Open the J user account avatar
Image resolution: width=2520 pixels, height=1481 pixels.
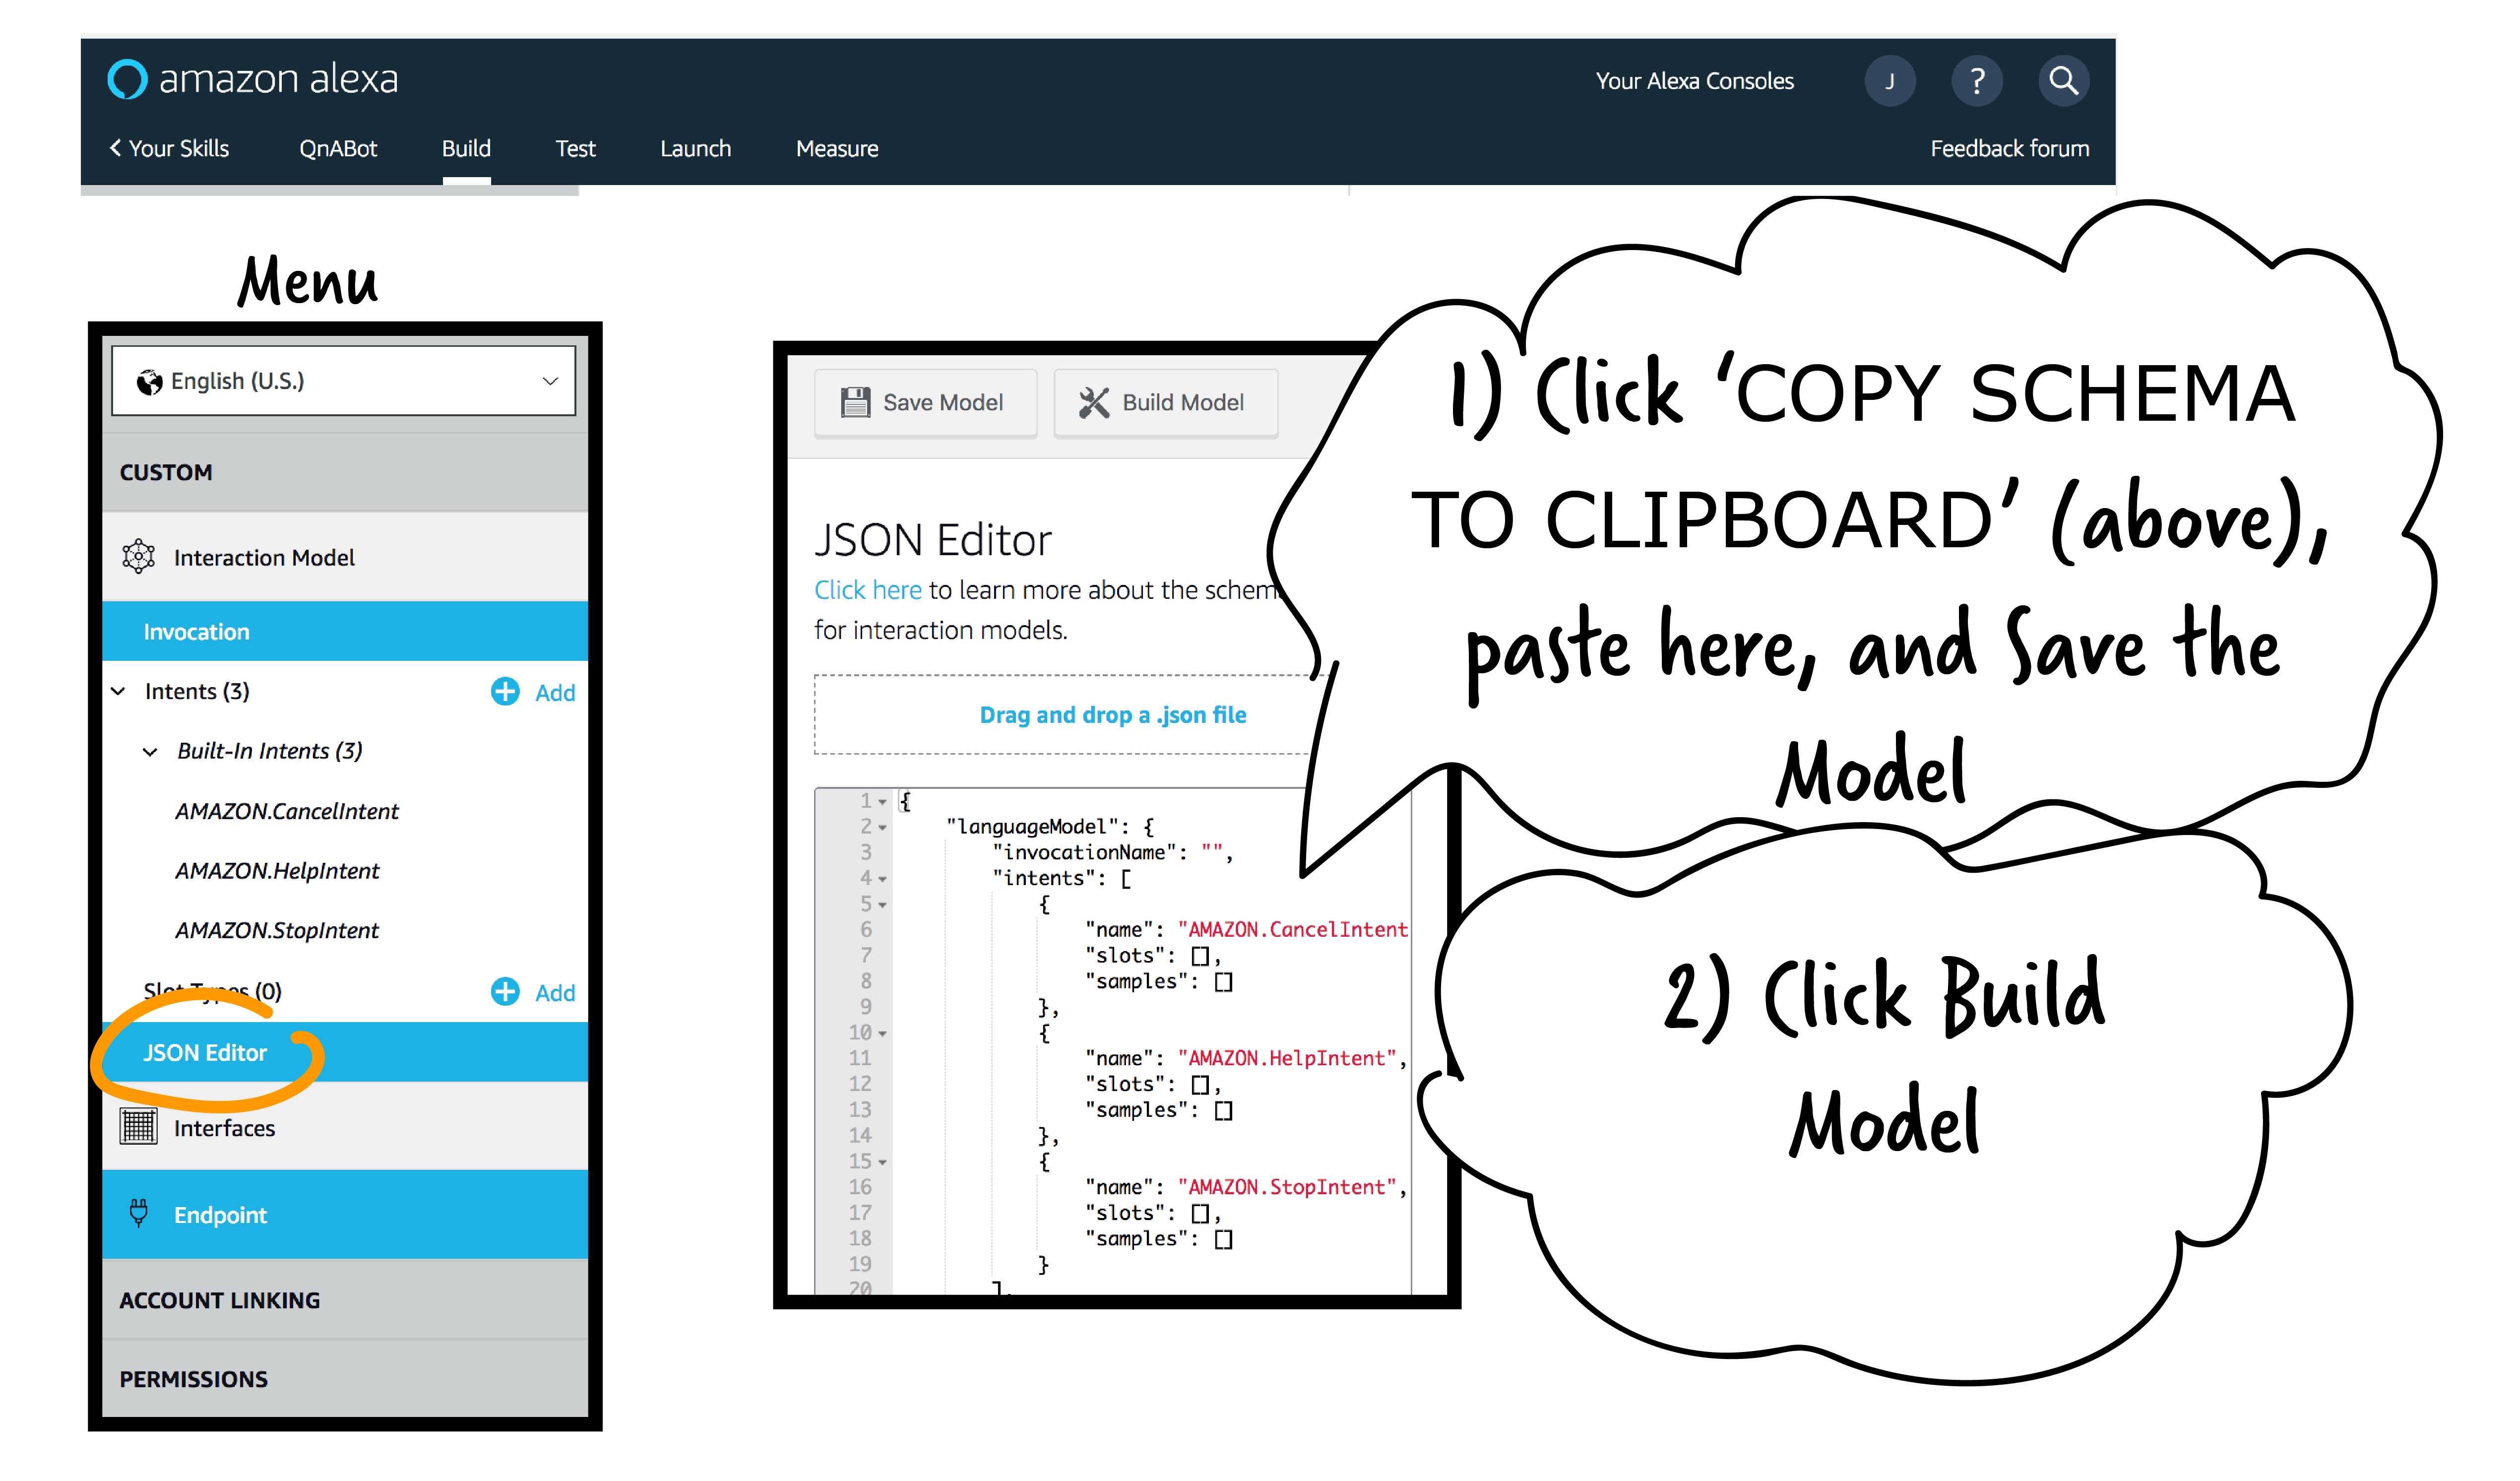(x=1889, y=81)
